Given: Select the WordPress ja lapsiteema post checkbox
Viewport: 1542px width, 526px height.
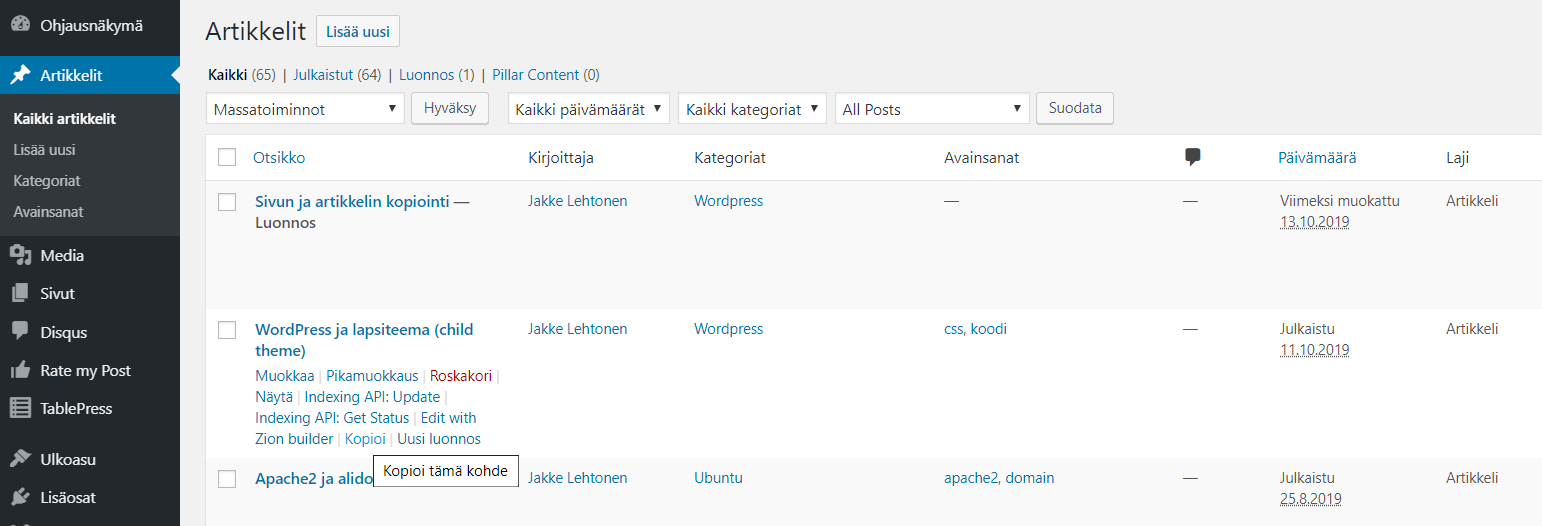Looking at the screenshot, I should (227, 330).
